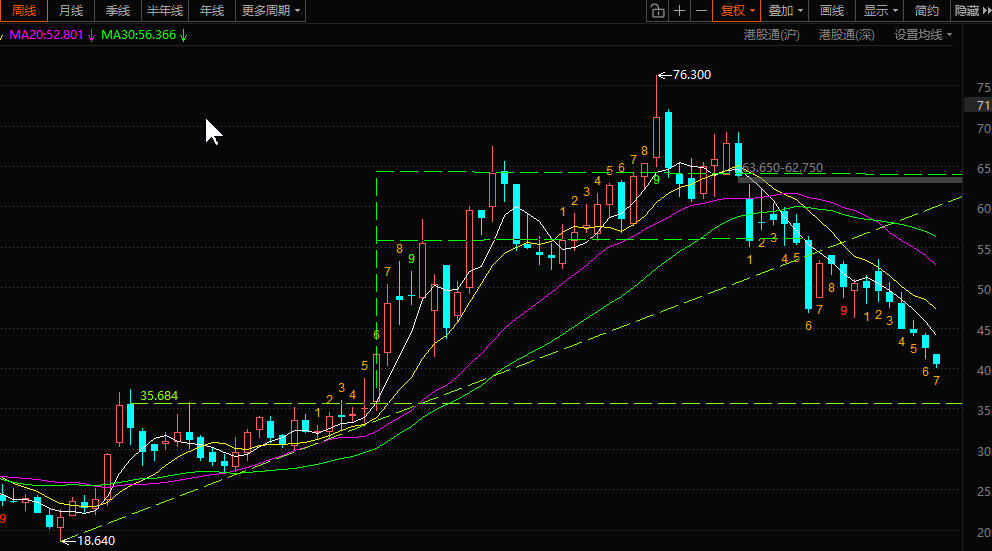
Task: Click the 港股通(沪) link
Action: point(771,35)
